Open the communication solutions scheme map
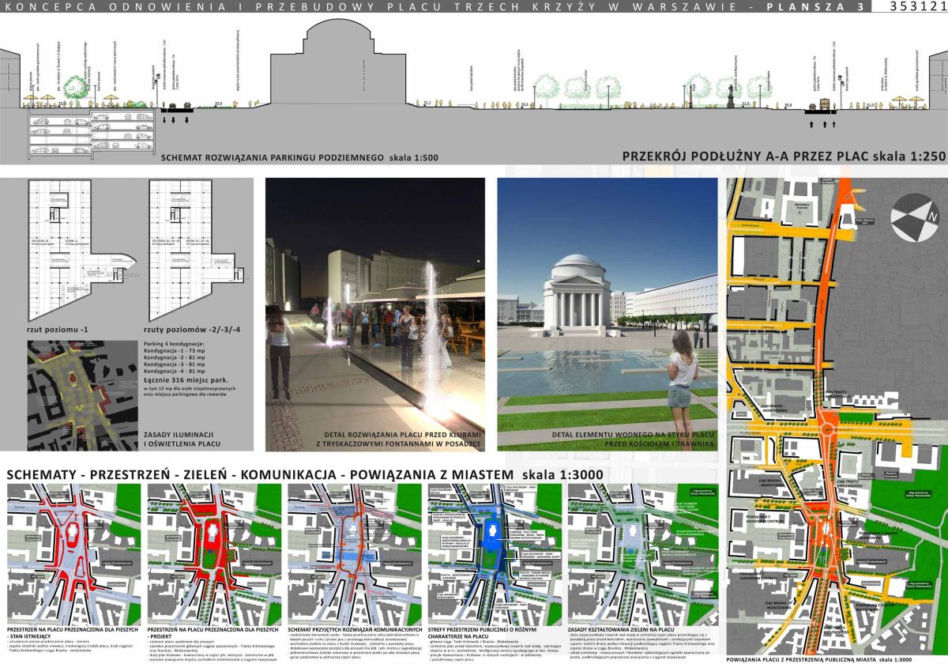The height and width of the screenshot is (664, 948). tap(355, 555)
